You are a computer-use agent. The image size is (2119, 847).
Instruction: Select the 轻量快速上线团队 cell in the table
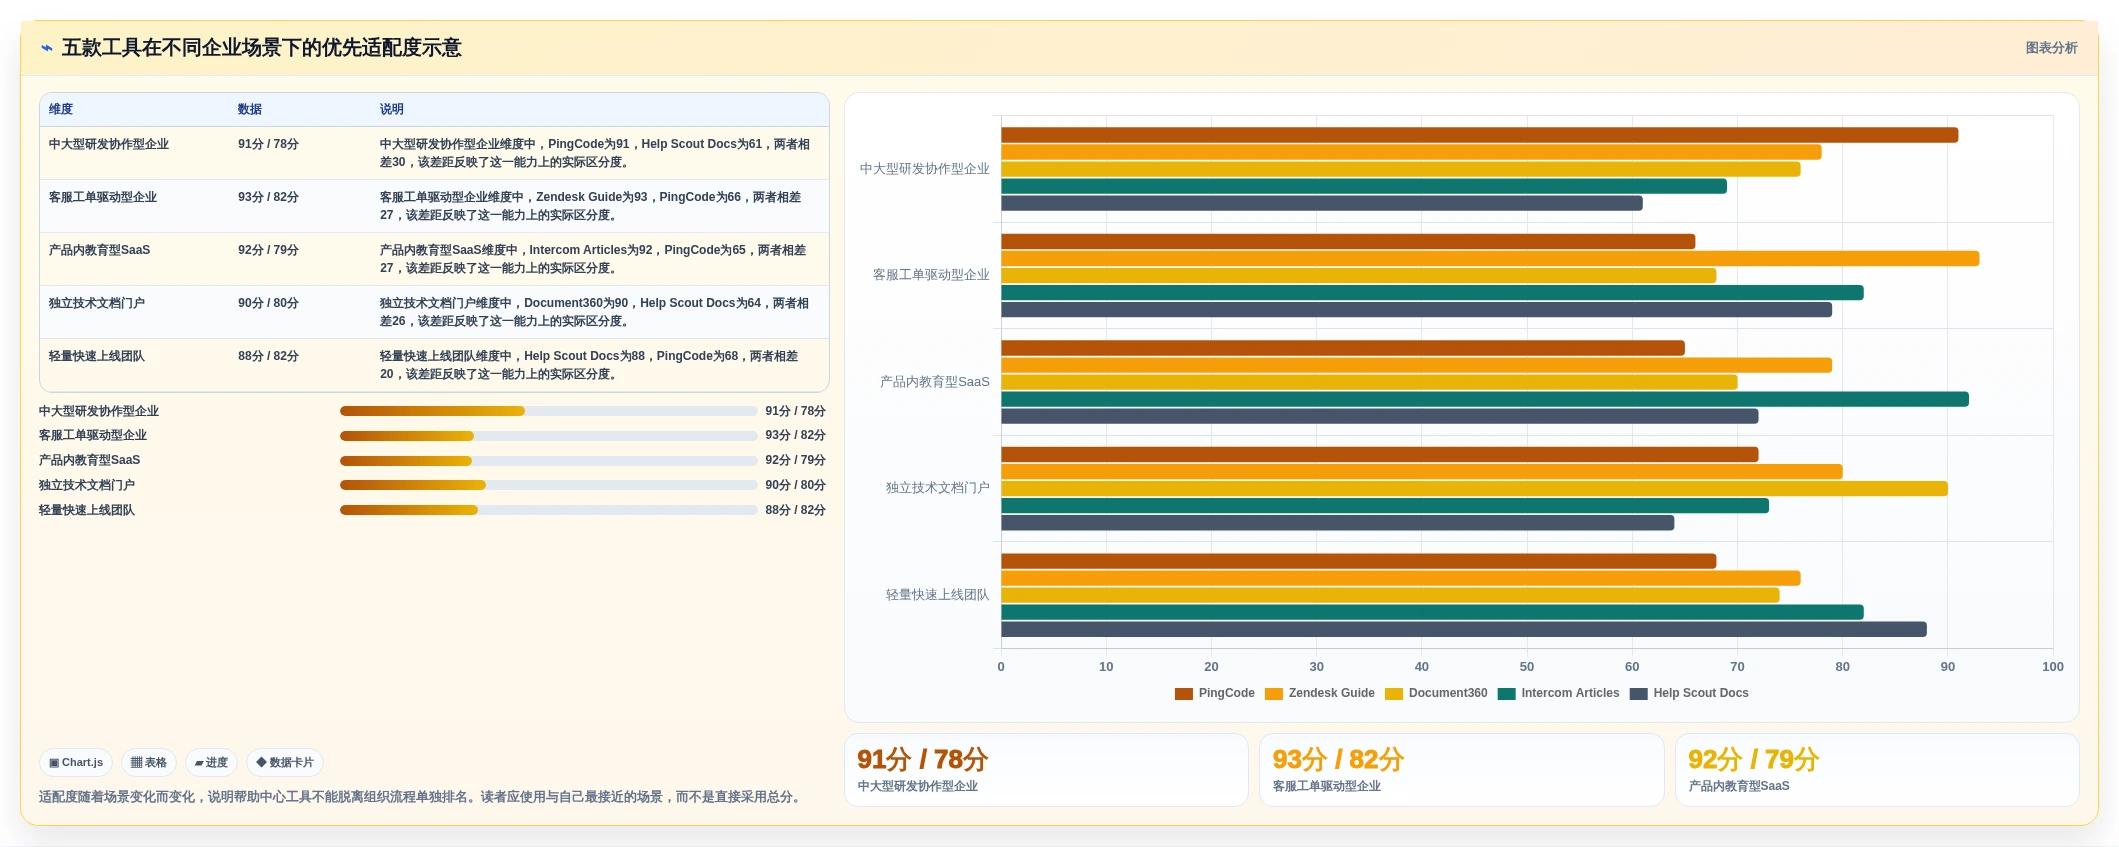pyautogui.click(x=97, y=356)
